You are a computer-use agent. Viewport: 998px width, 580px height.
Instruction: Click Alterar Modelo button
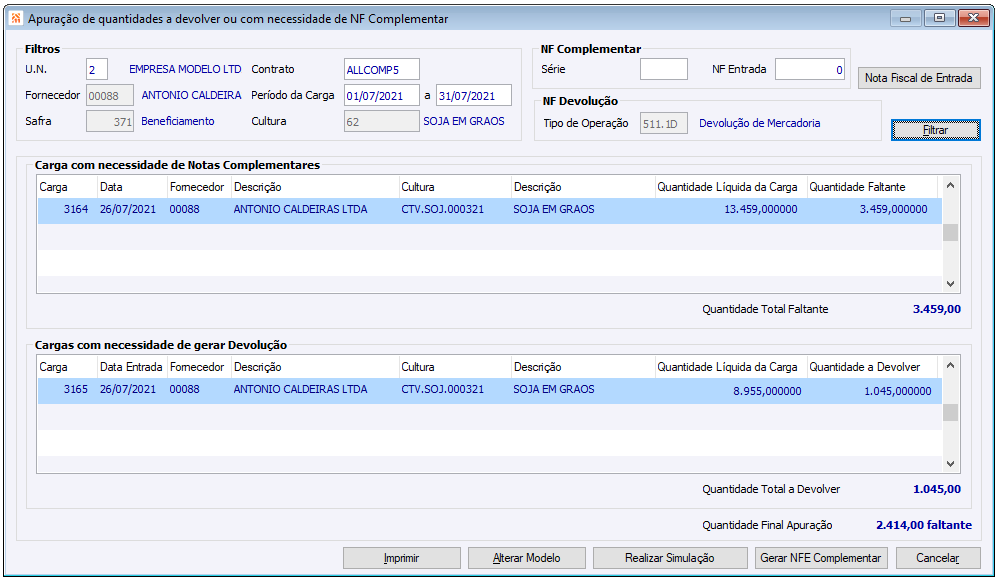[526, 558]
